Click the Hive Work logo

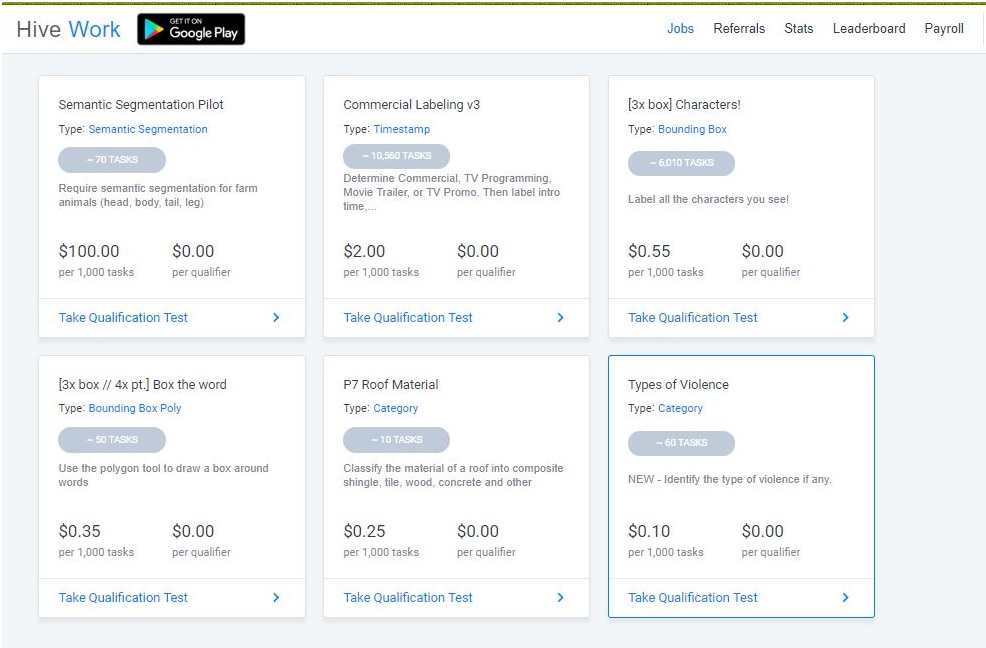coord(68,30)
